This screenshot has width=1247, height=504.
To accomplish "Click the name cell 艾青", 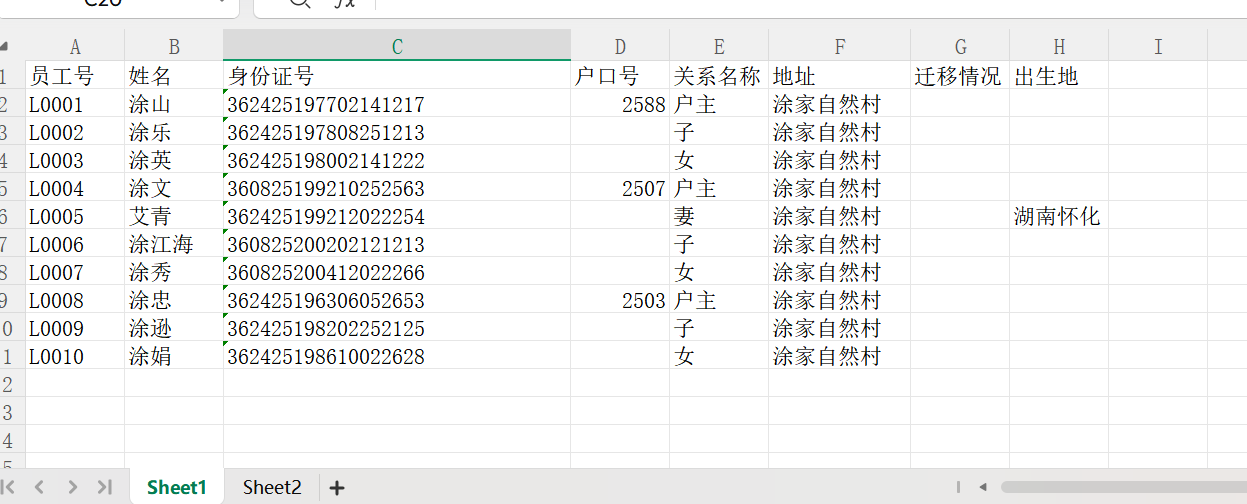I will point(174,216).
